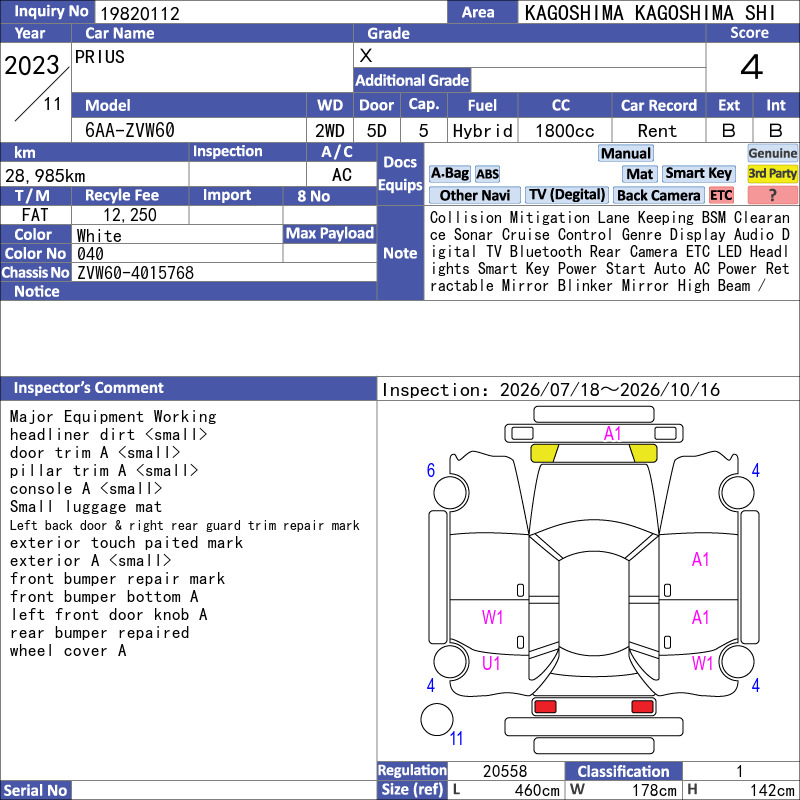800x800 pixels.
Task: Click the grade value X
Action: click(366, 56)
